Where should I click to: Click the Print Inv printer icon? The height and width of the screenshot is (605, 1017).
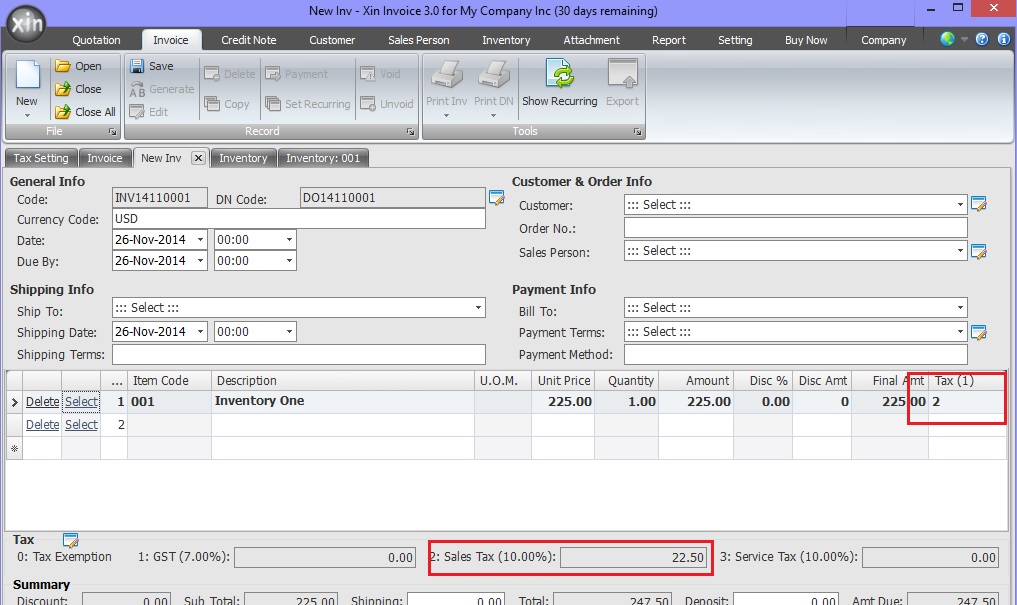click(446, 75)
